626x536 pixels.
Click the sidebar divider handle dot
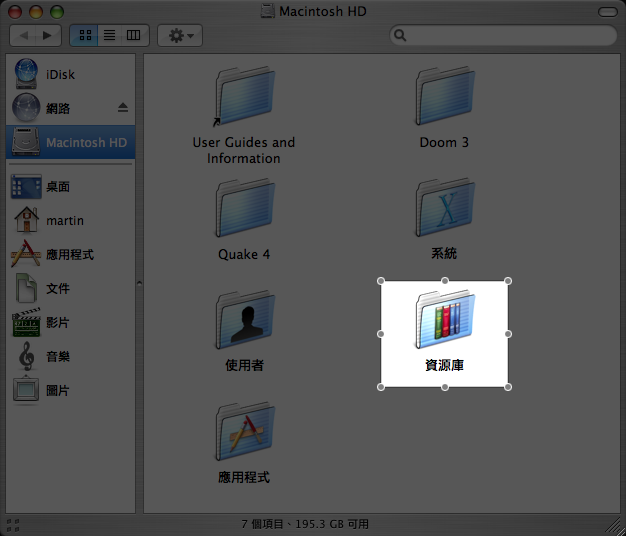pyautogui.click(x=139, y=283)
